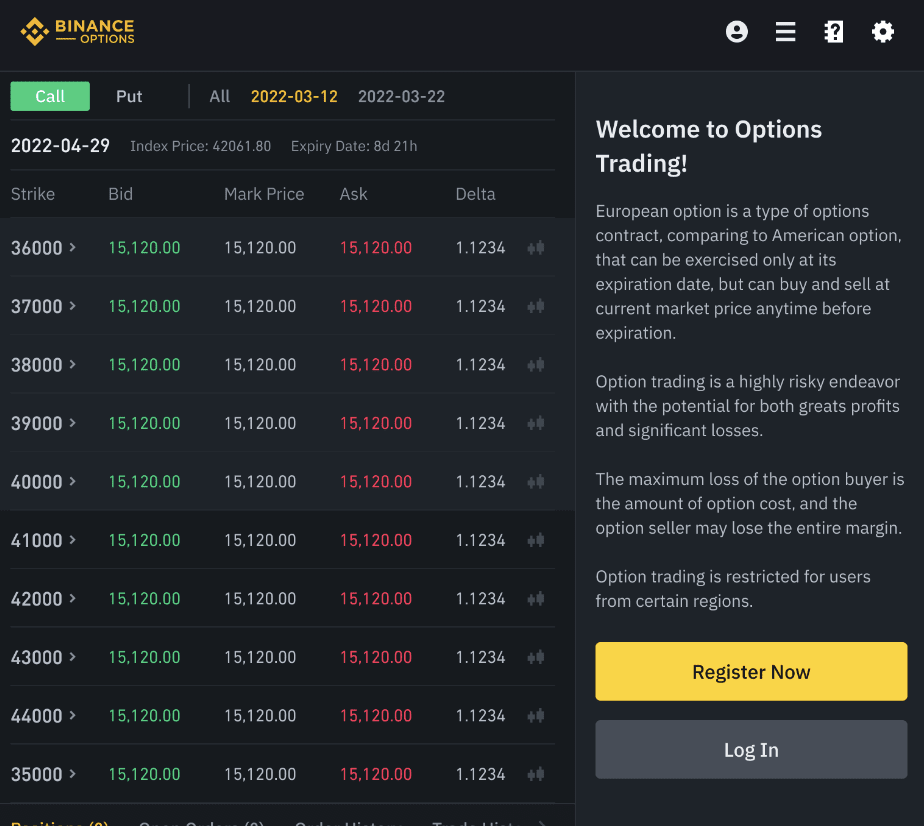The width and height of the screenshot is (924, 826).
Task: Click the help question mark icon
Action: (833, 32)
